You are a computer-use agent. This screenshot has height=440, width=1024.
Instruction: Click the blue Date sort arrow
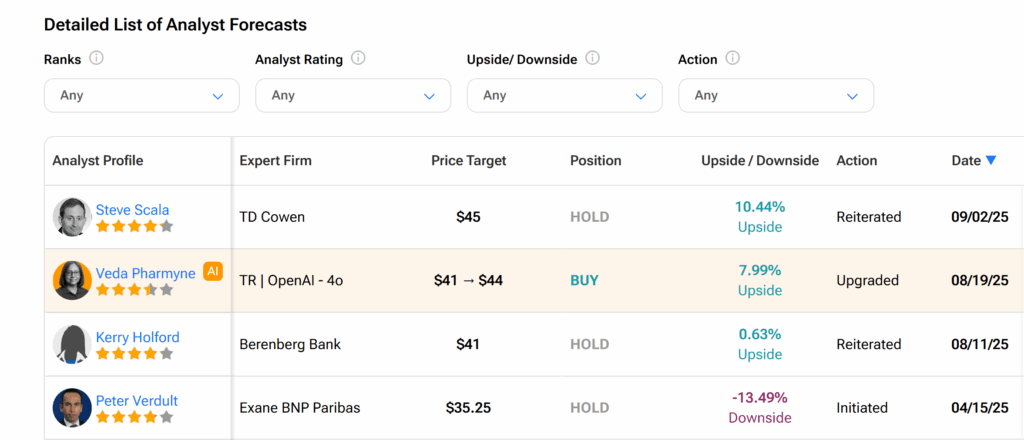(991, 161)
